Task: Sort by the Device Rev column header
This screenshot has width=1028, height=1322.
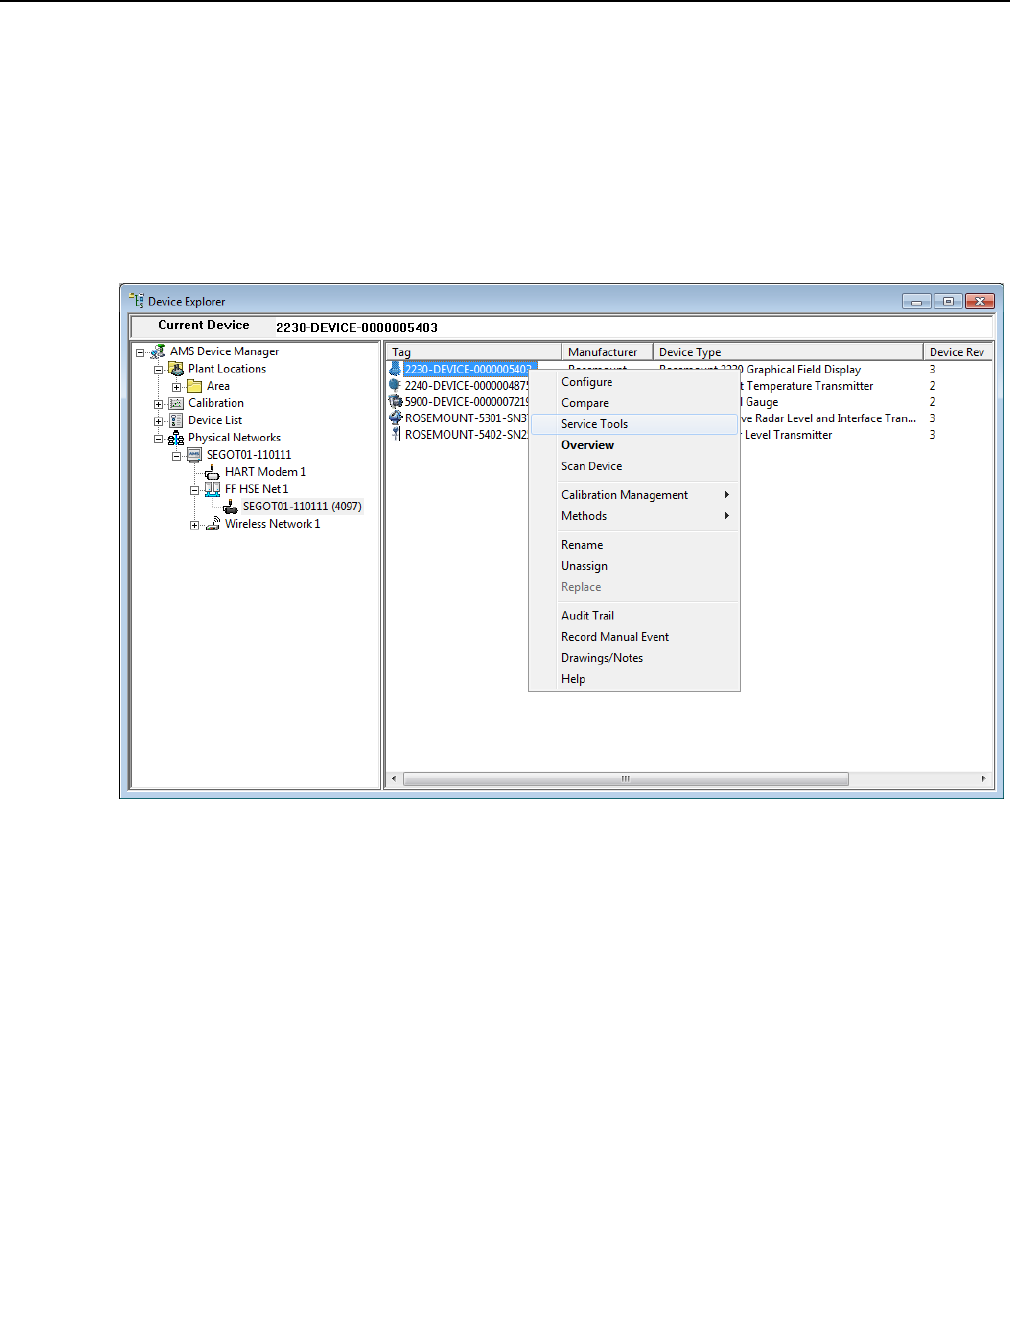Action: (958, 352)
